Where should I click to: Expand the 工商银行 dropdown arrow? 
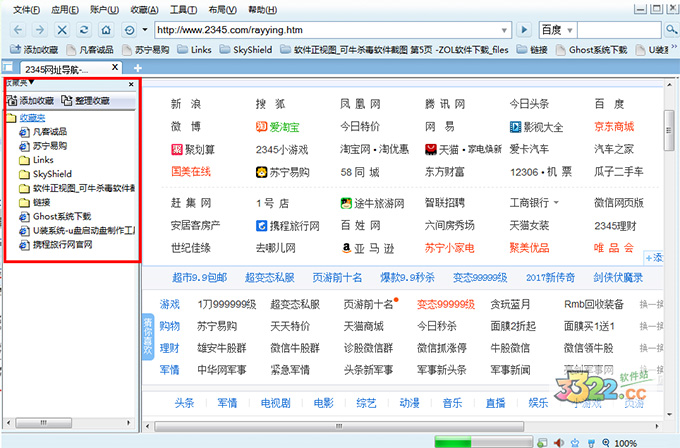pos(556,203)
